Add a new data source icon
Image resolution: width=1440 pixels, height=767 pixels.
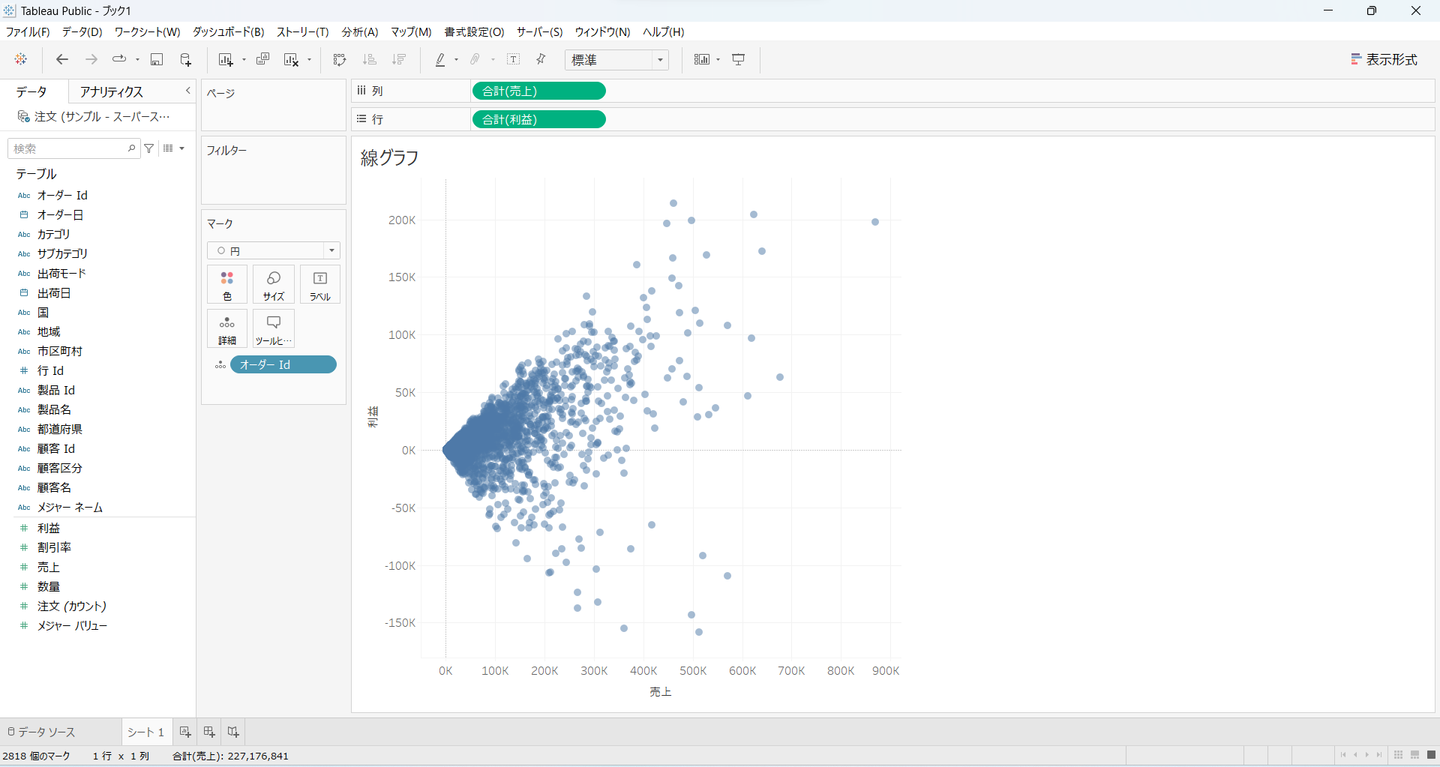[x=186, y=60]
